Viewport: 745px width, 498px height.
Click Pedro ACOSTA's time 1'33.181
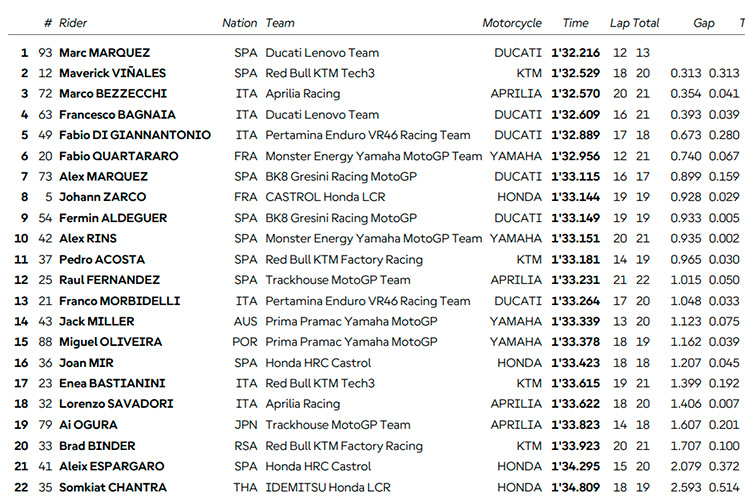click(575, 259)
